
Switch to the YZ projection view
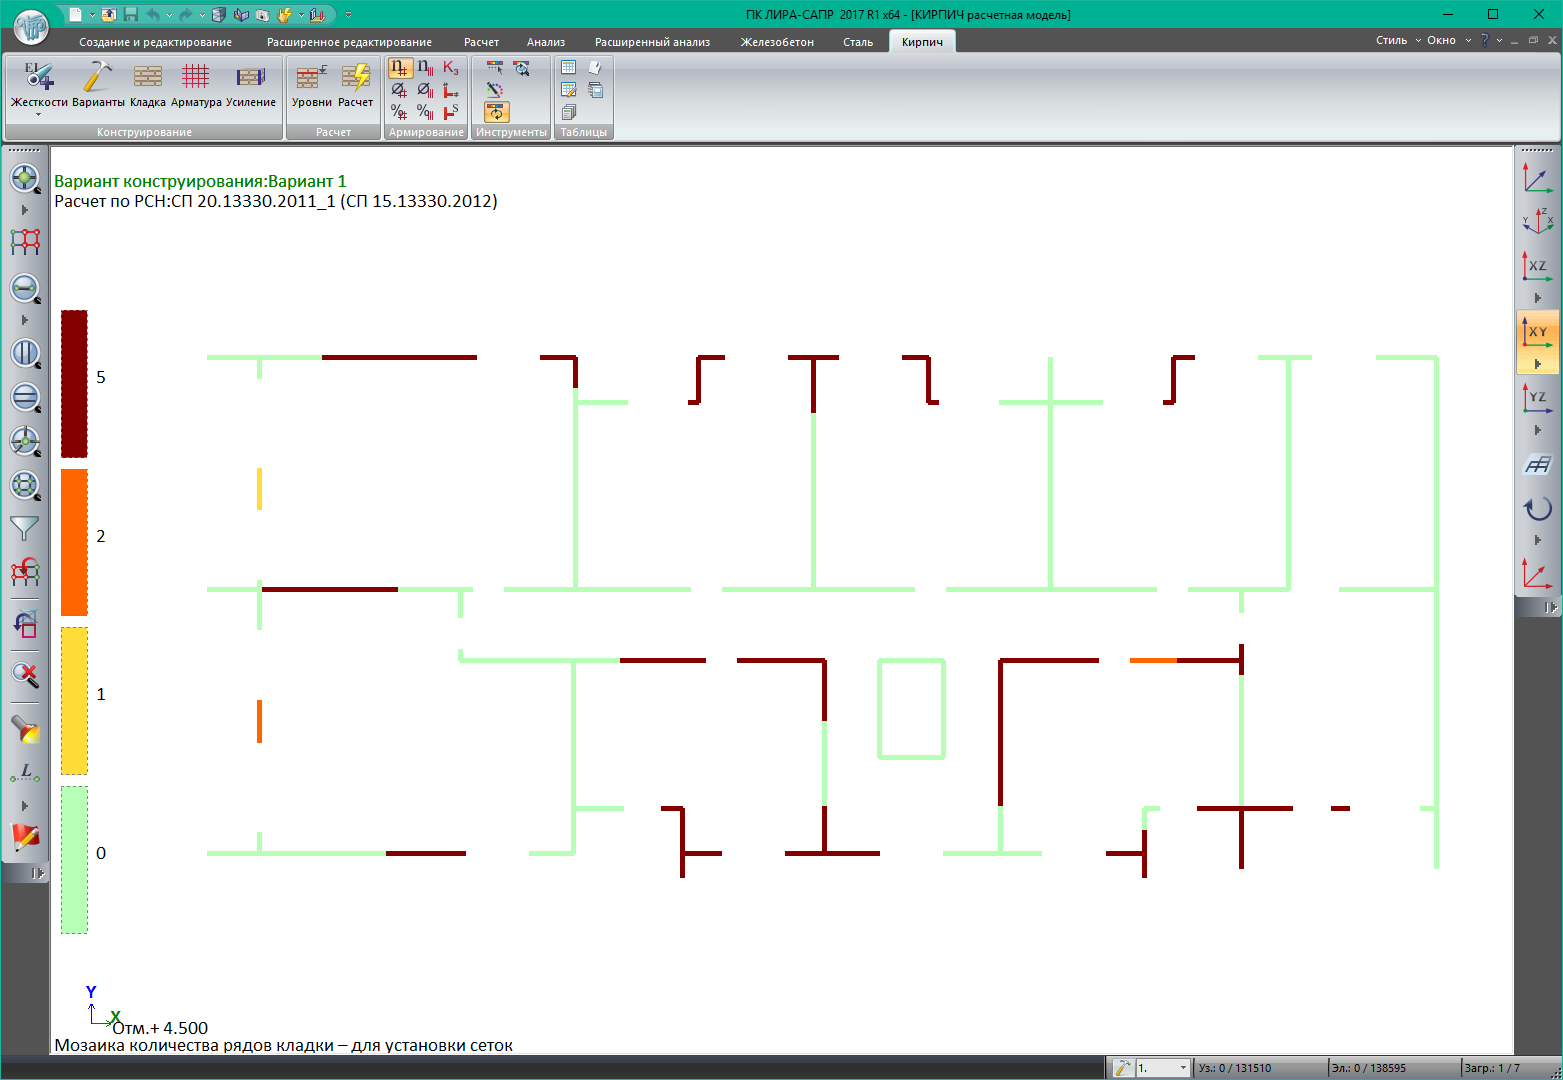1537,398
